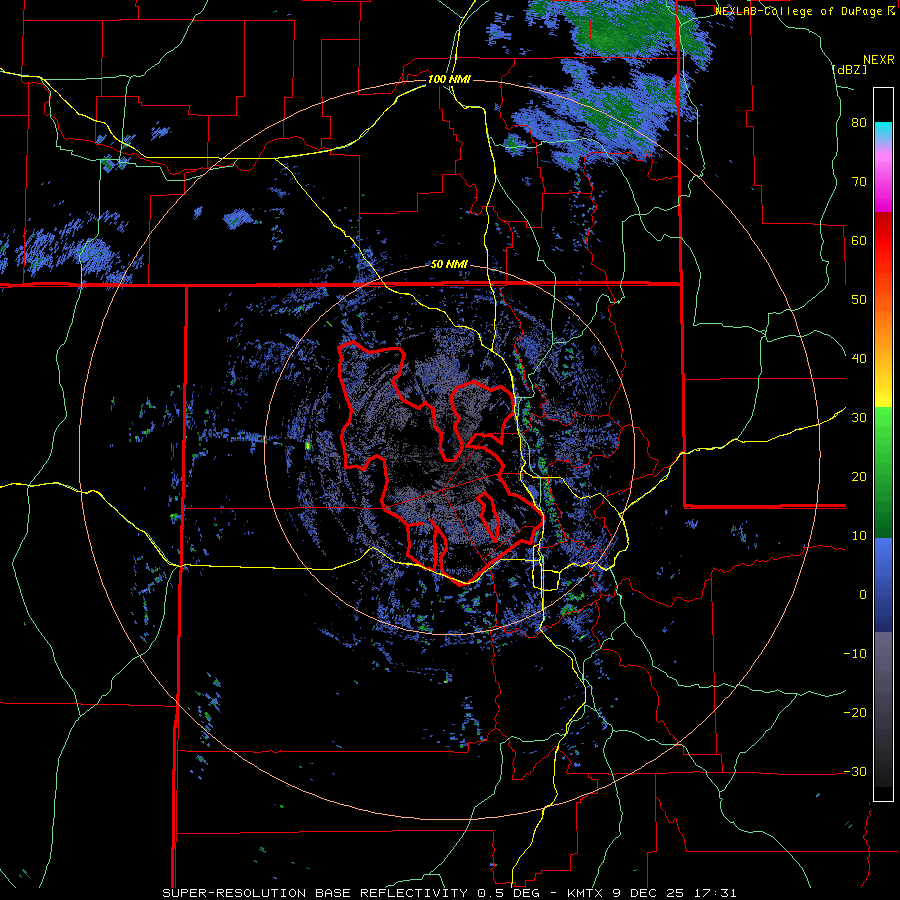Click the 30 dBZ scale value
This screenshot has height=900, width=900.
(x=859, y=418)
